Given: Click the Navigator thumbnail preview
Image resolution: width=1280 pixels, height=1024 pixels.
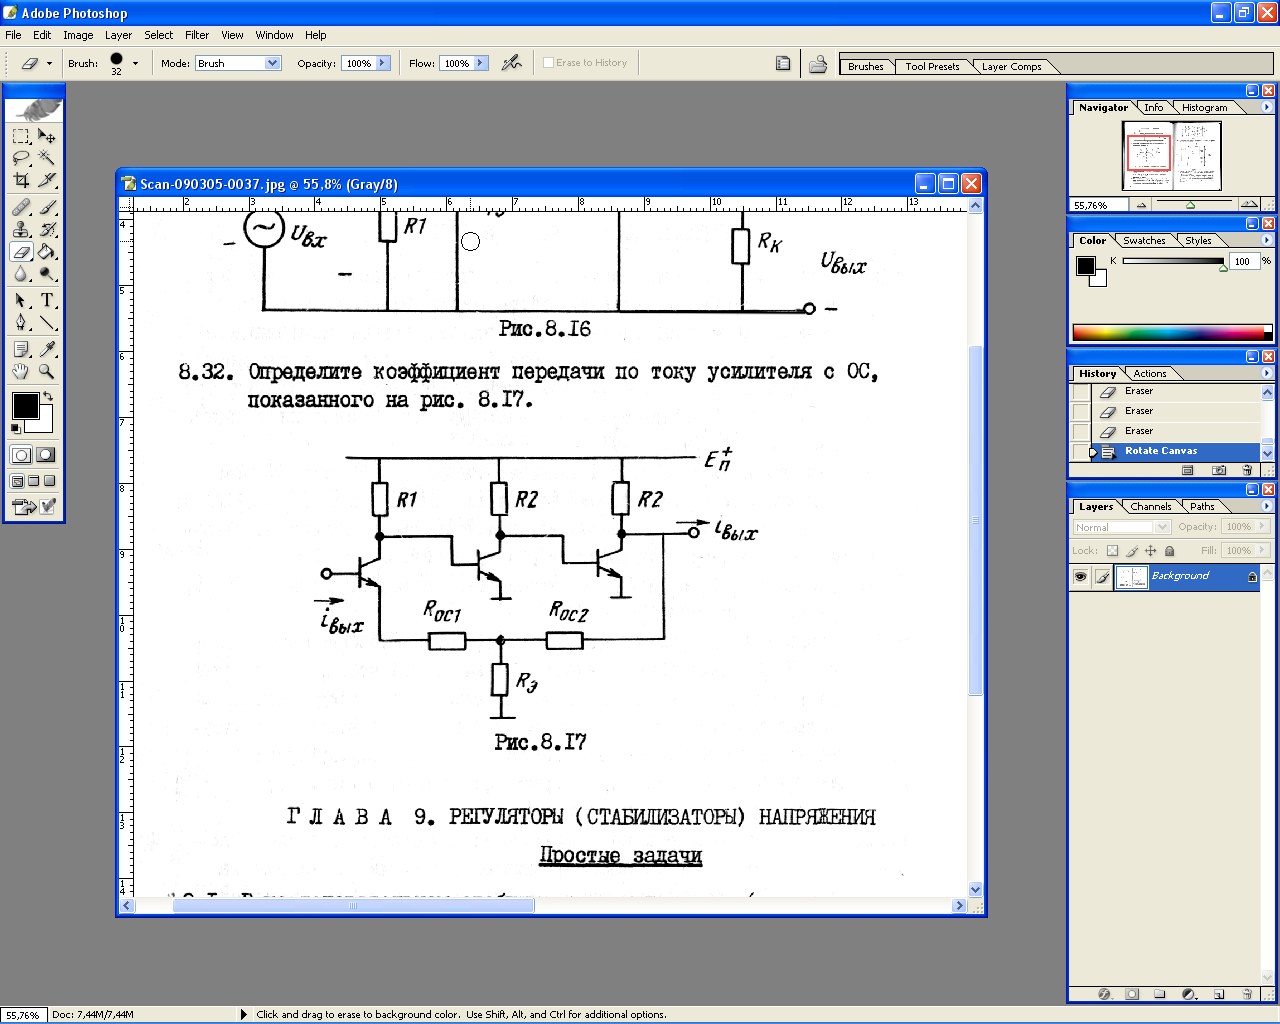Looking at the screenshot, I should [1172, 156].
